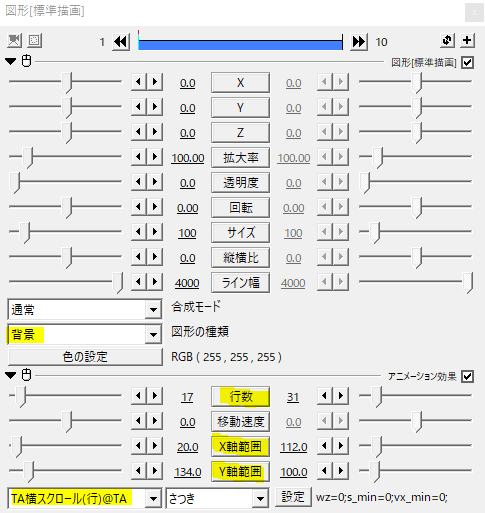Viewport: 485px width, 513px height.
Task: Jump to the object's last frame
Action: [359, 42]
